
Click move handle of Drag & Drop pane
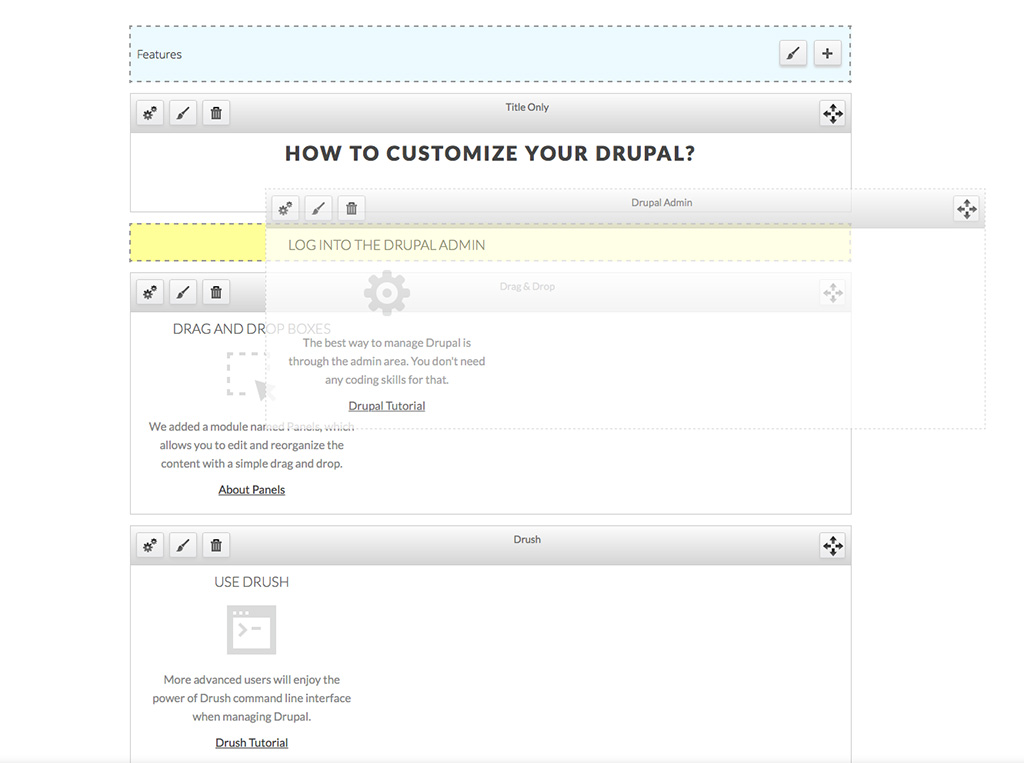click(833, 293)
